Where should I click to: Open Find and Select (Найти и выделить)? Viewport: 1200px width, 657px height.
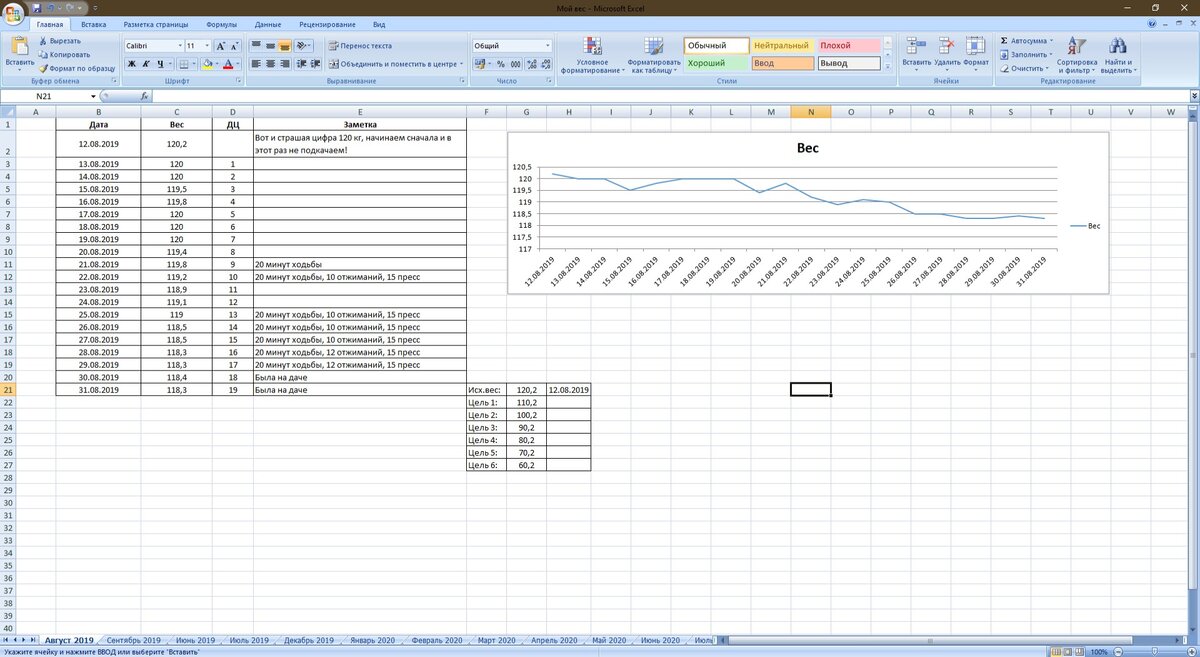point(1117,56)
